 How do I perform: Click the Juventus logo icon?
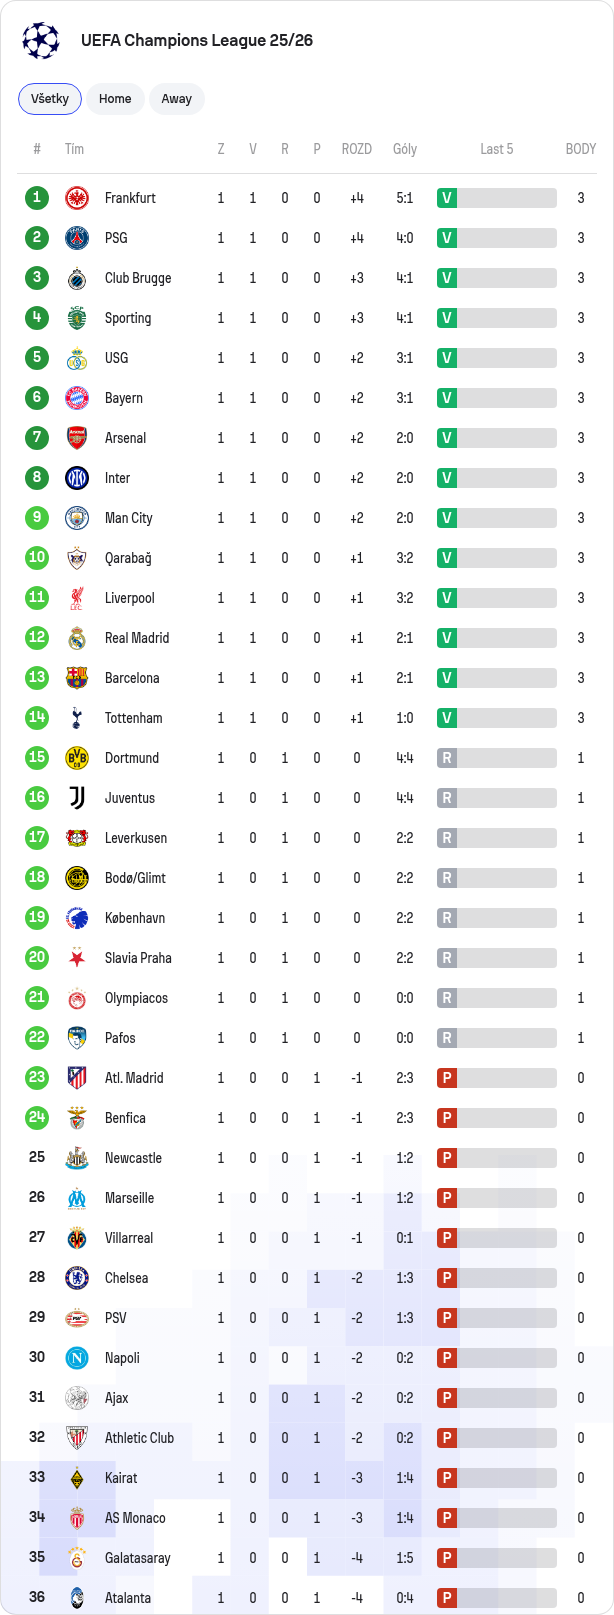[77, 798]
